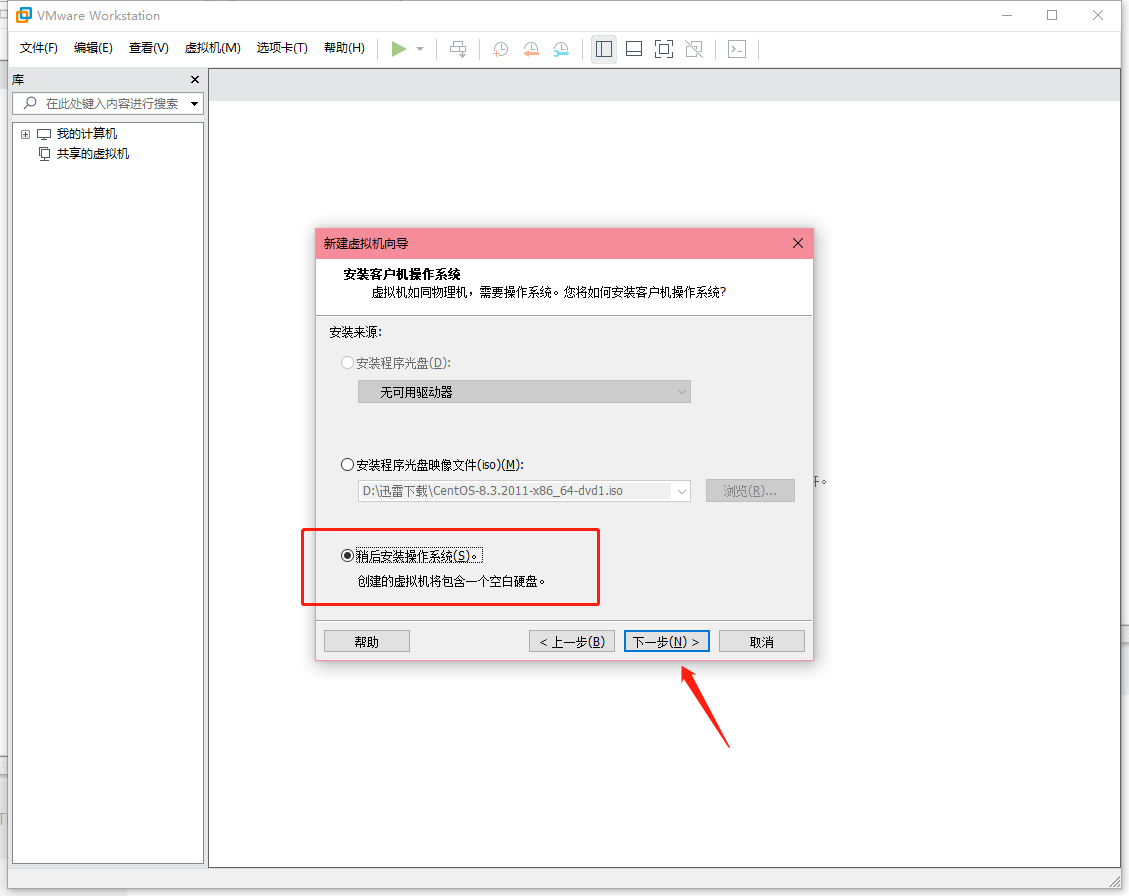Open the snapshot manager toolbar icon
This screenshot has height=896, width=1129.
point(561,49)
